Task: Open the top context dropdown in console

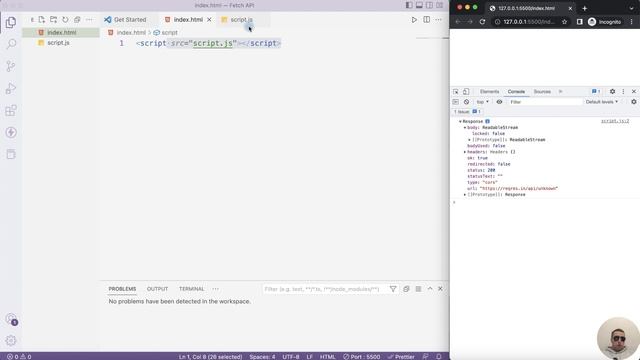Action: point(482,102)
